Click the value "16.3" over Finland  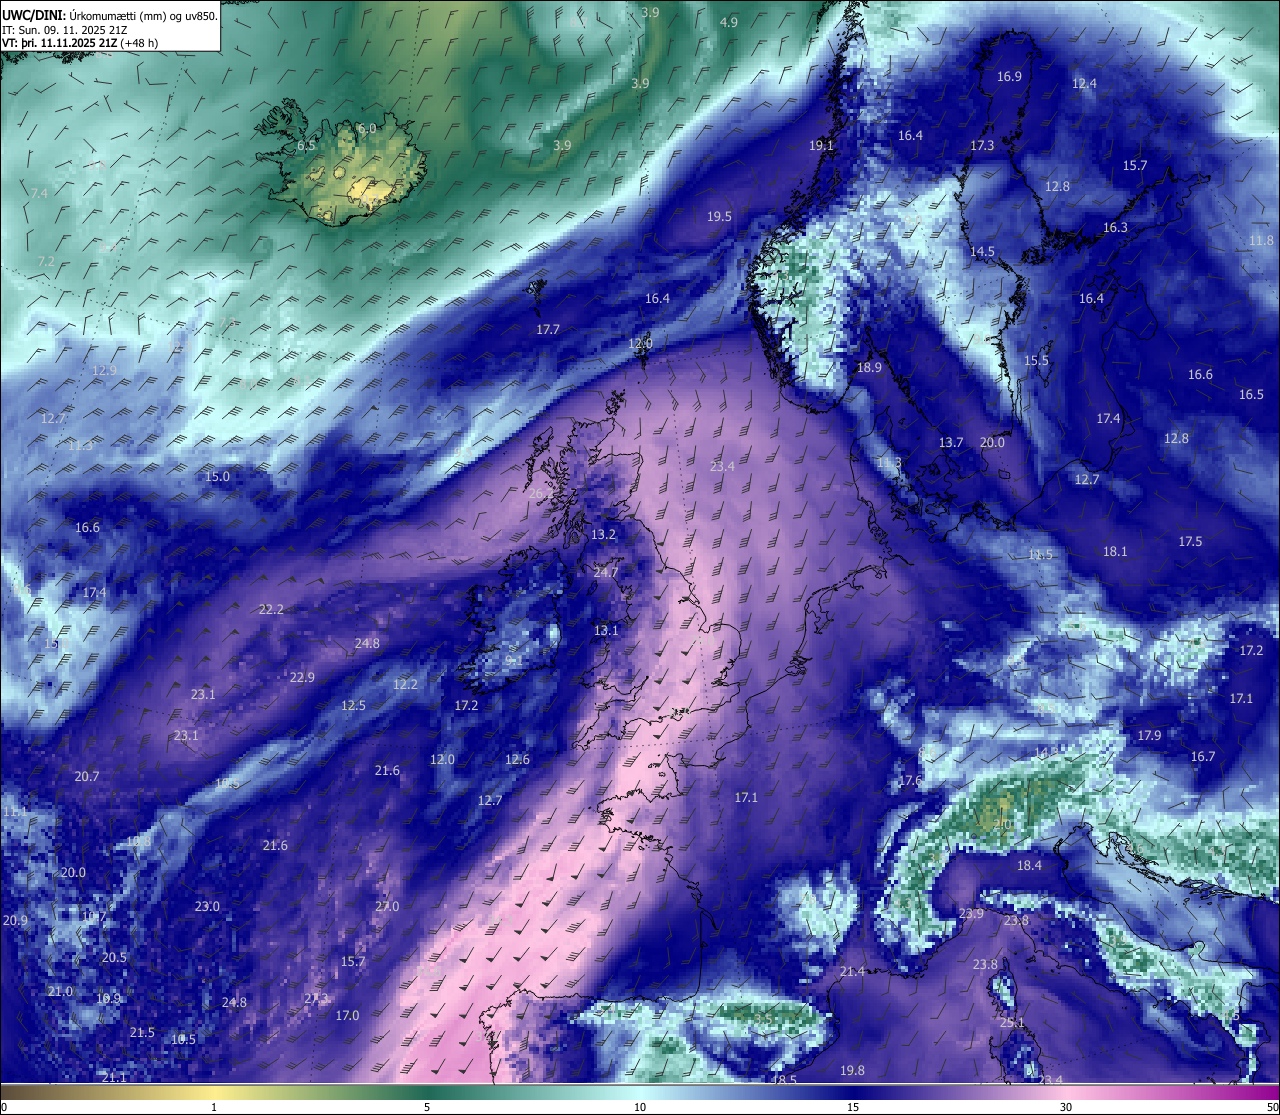click(x=1115, y=228)
